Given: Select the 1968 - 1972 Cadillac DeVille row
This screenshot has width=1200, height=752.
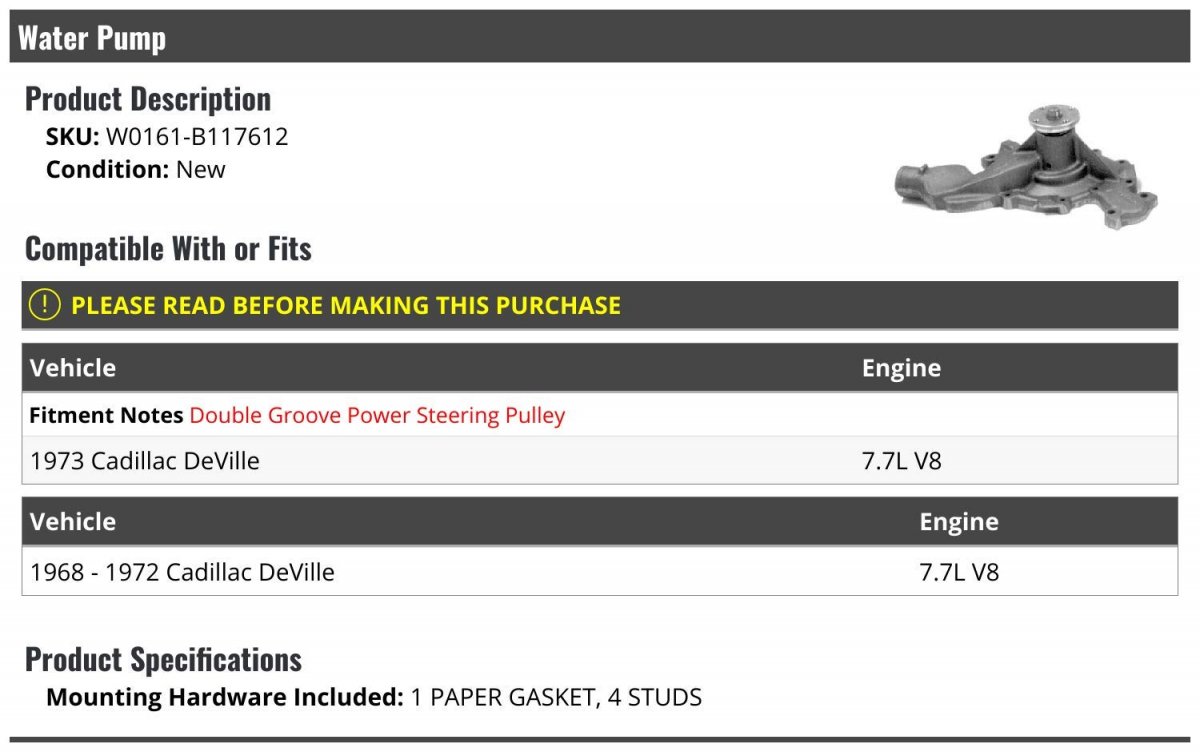Looking at the screenshot, I should pyautogui.click(x=183, y=572).
